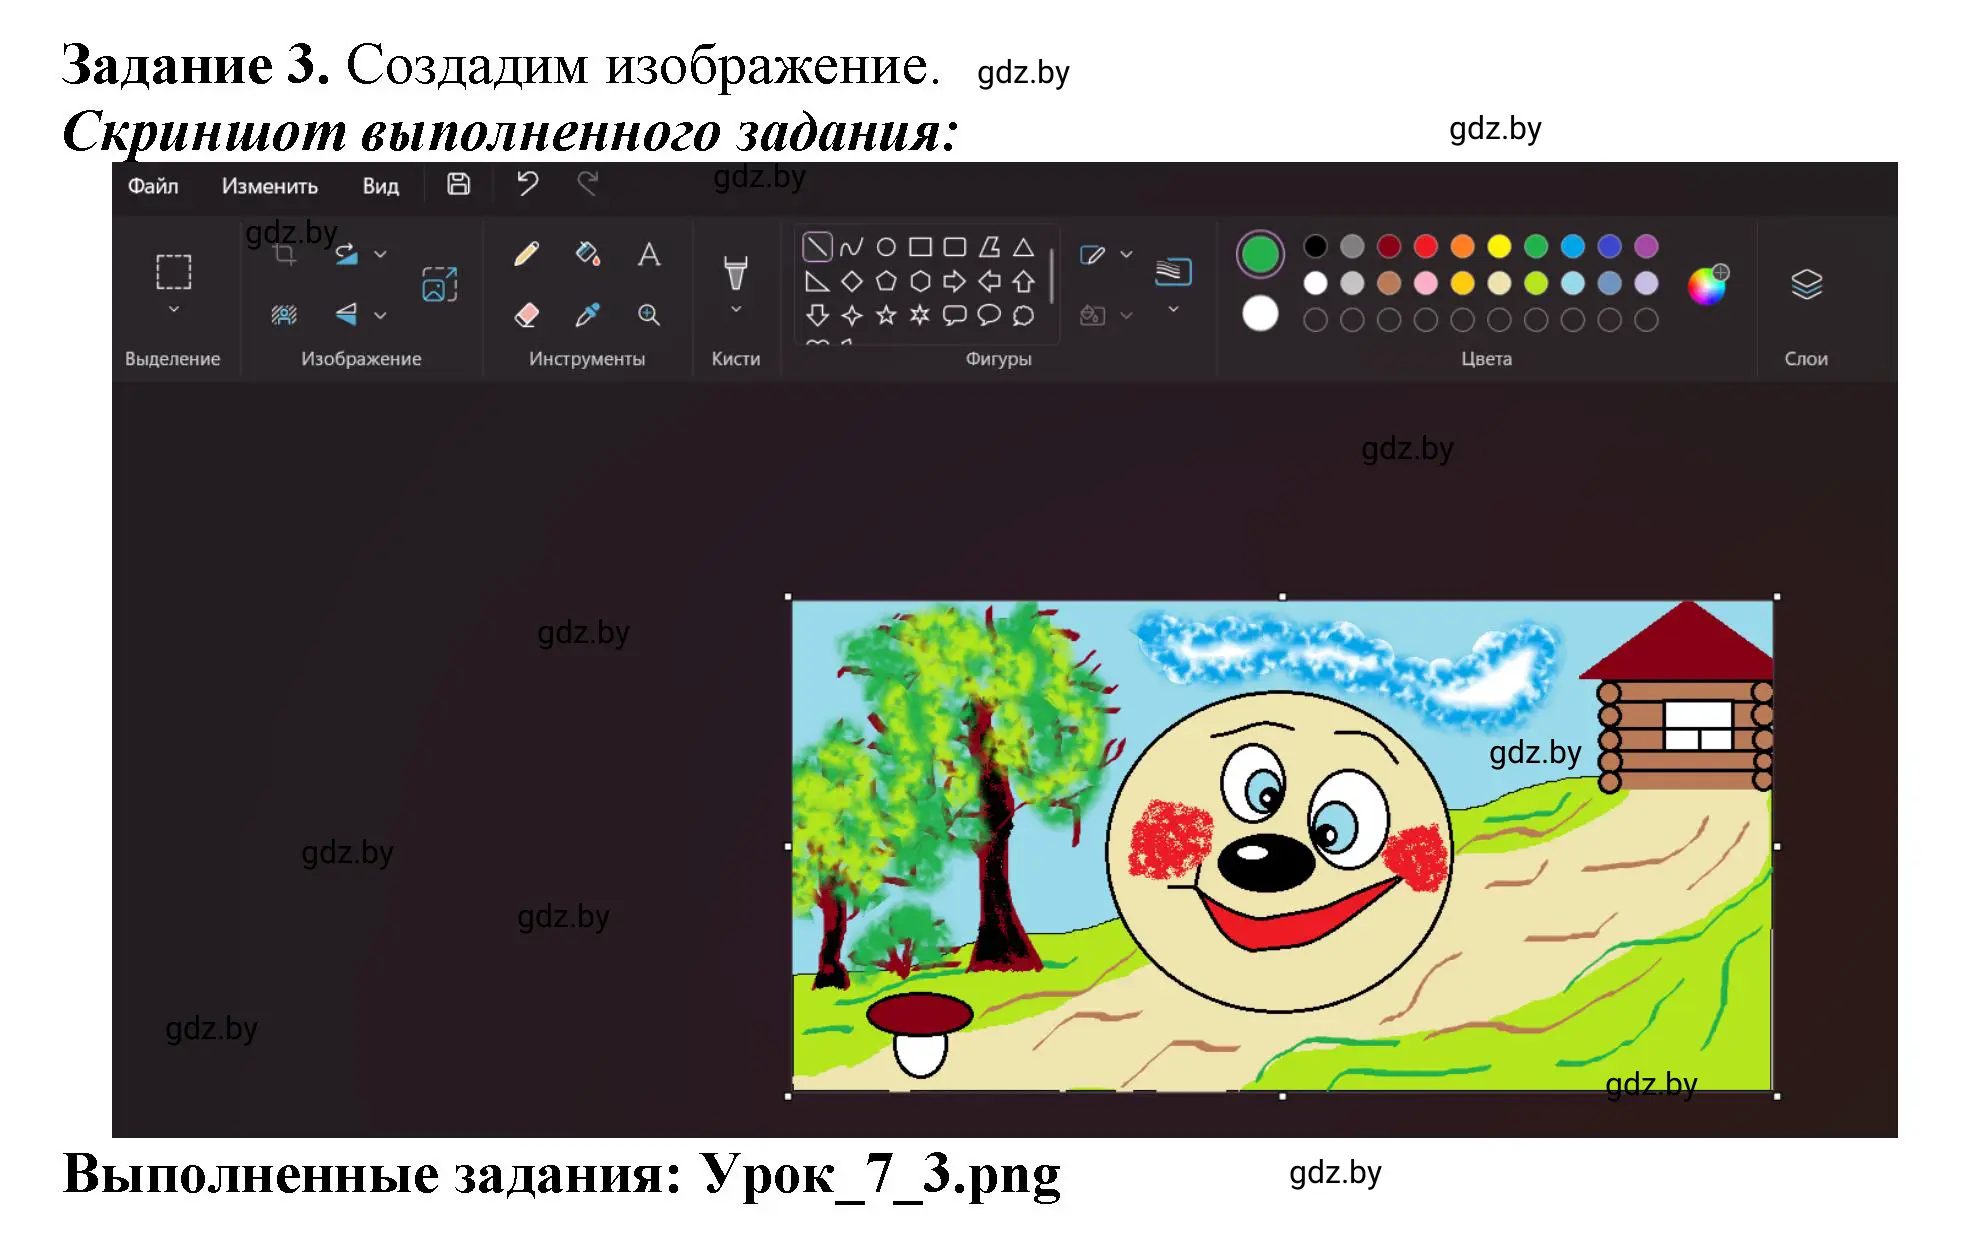Select the Four-point star shape

point(852,316)
